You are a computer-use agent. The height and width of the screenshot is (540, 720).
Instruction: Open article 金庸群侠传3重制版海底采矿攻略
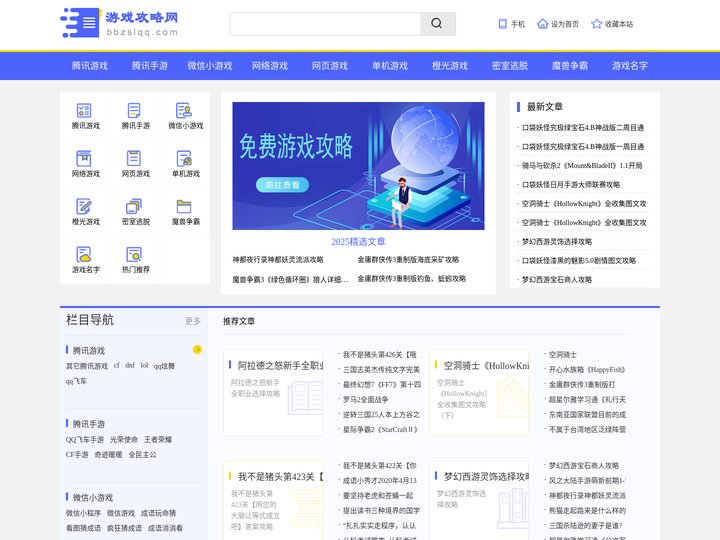click(408, 260)
